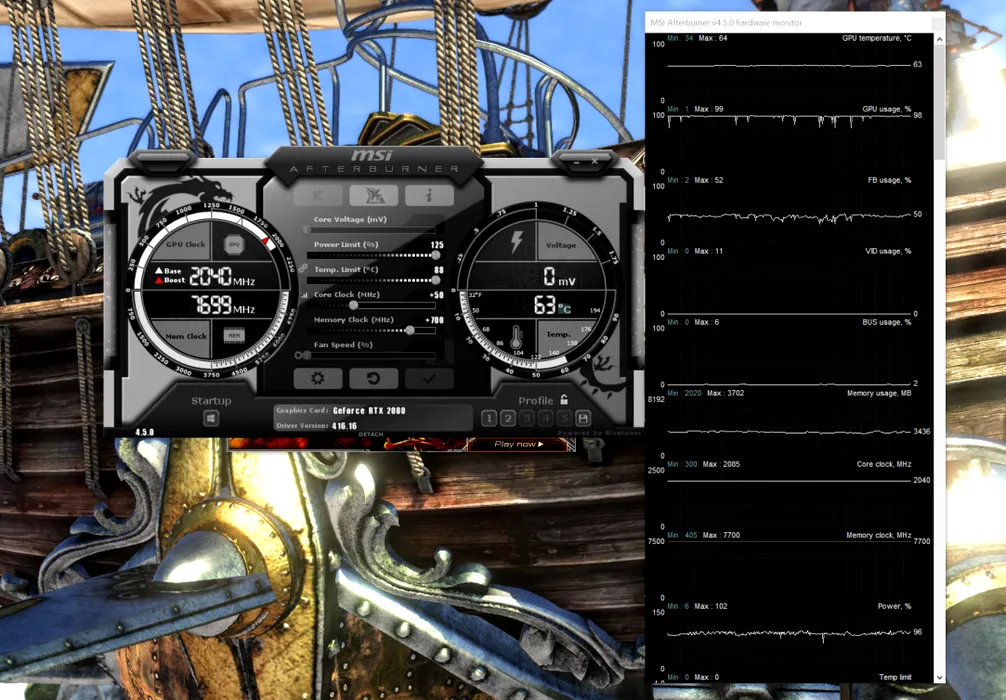Click the link icon beside Temp. Limit
The image size is (1006, 700).
pyautogui.click(x=302, y=270)
